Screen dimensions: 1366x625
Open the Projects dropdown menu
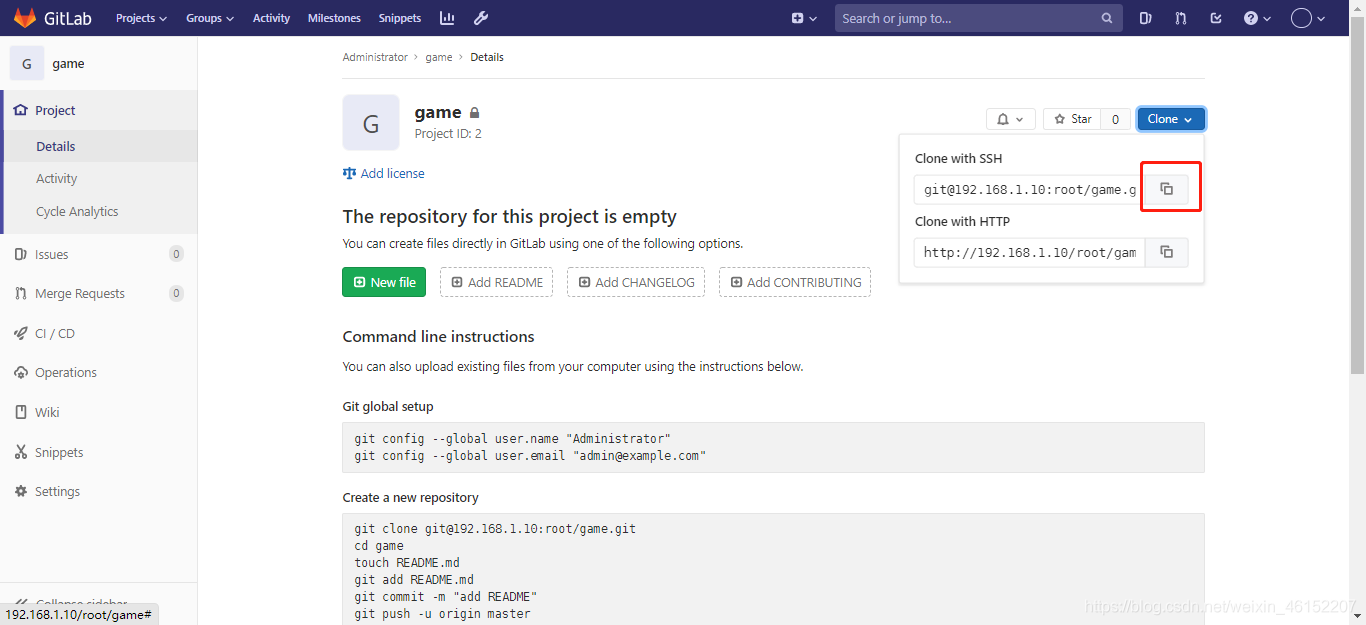pyautogui.click(x=141, y=18)
